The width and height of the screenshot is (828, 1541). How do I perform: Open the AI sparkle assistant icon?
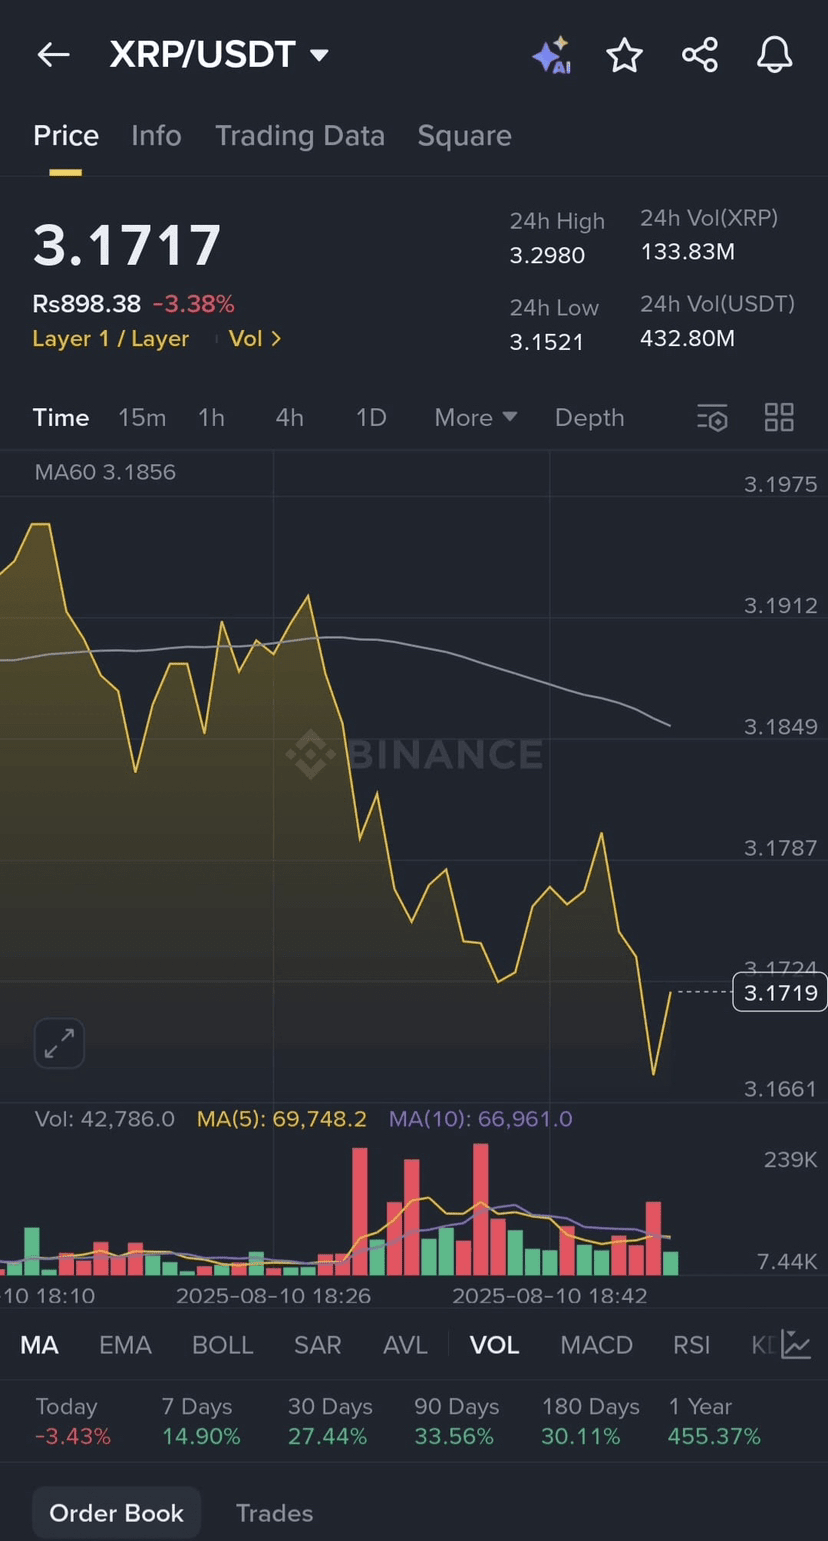[x=551, y=55]
